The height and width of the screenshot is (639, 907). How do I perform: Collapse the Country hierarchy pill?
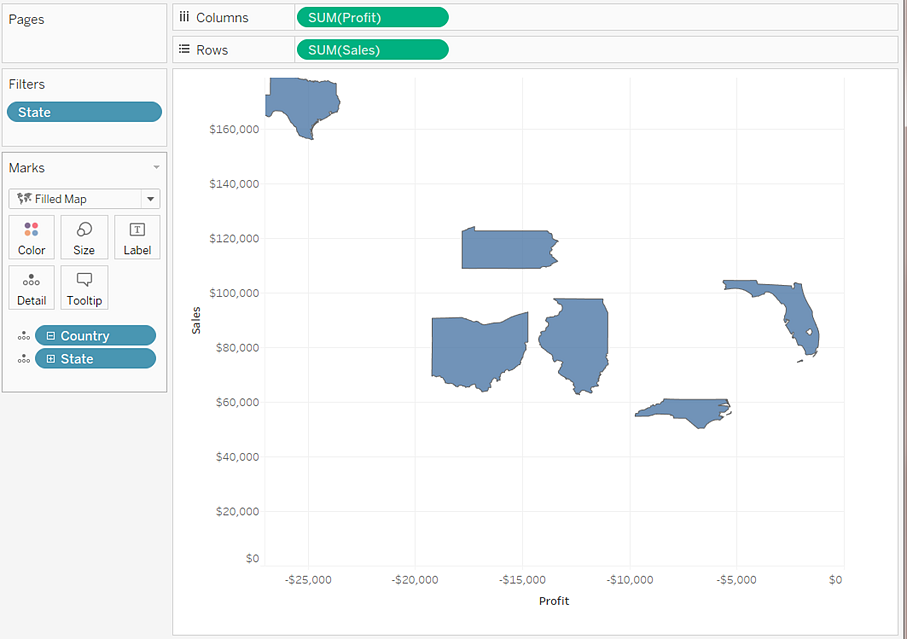click(50, 336)
